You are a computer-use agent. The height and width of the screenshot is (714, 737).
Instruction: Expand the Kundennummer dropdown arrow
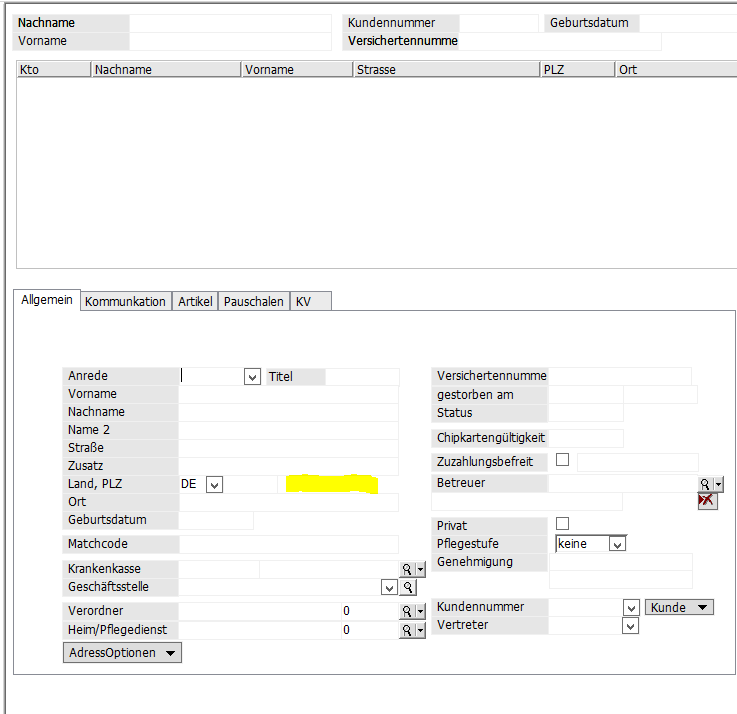tap(630, 608)
